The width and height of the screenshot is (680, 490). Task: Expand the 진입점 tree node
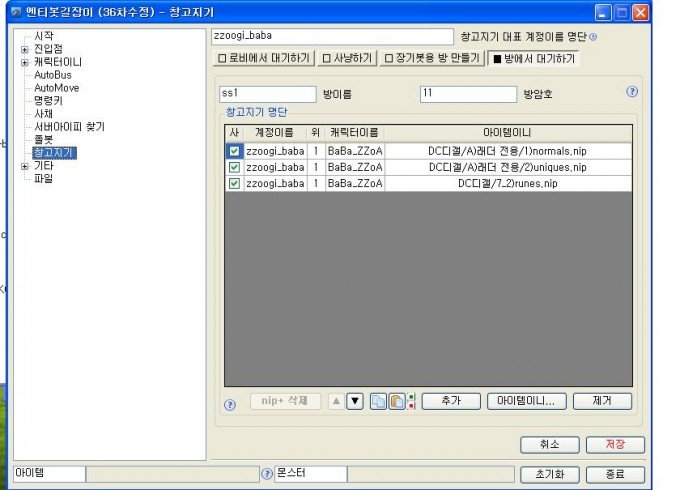pyautogui.click(x=24, y=49)
